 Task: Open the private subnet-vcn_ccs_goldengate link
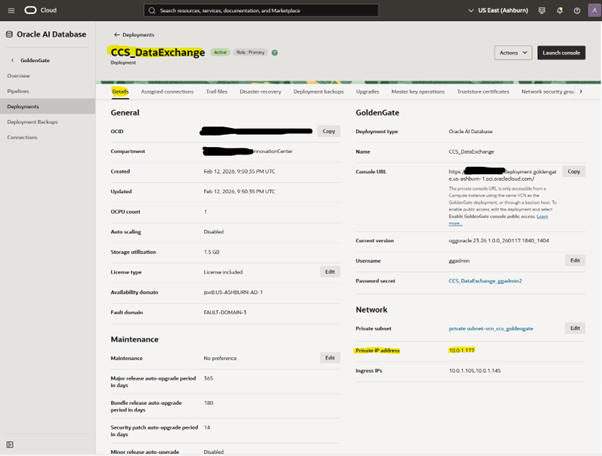(x=491, y=329)
